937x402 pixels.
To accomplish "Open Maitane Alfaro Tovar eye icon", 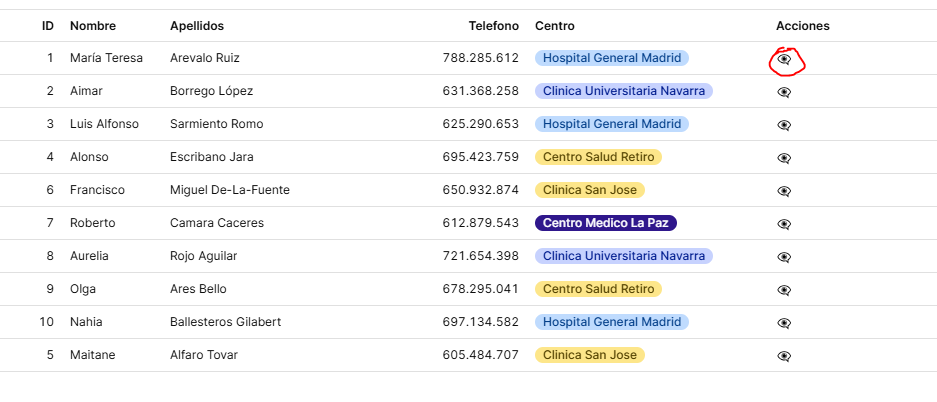I will click(x=785, y=356).
